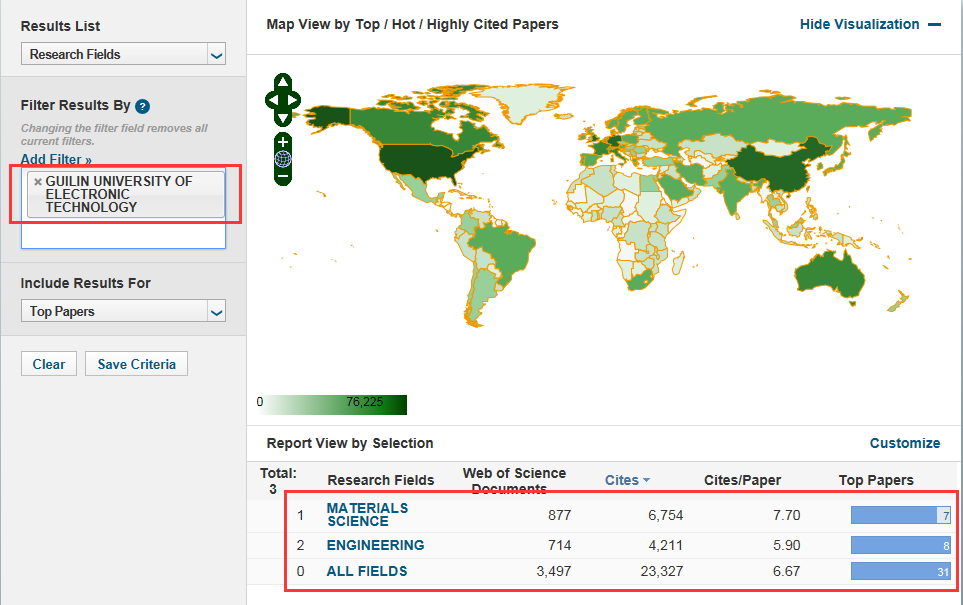963x605 pixels.
Task: Click the Add Filter link
Action: (56, 159)
